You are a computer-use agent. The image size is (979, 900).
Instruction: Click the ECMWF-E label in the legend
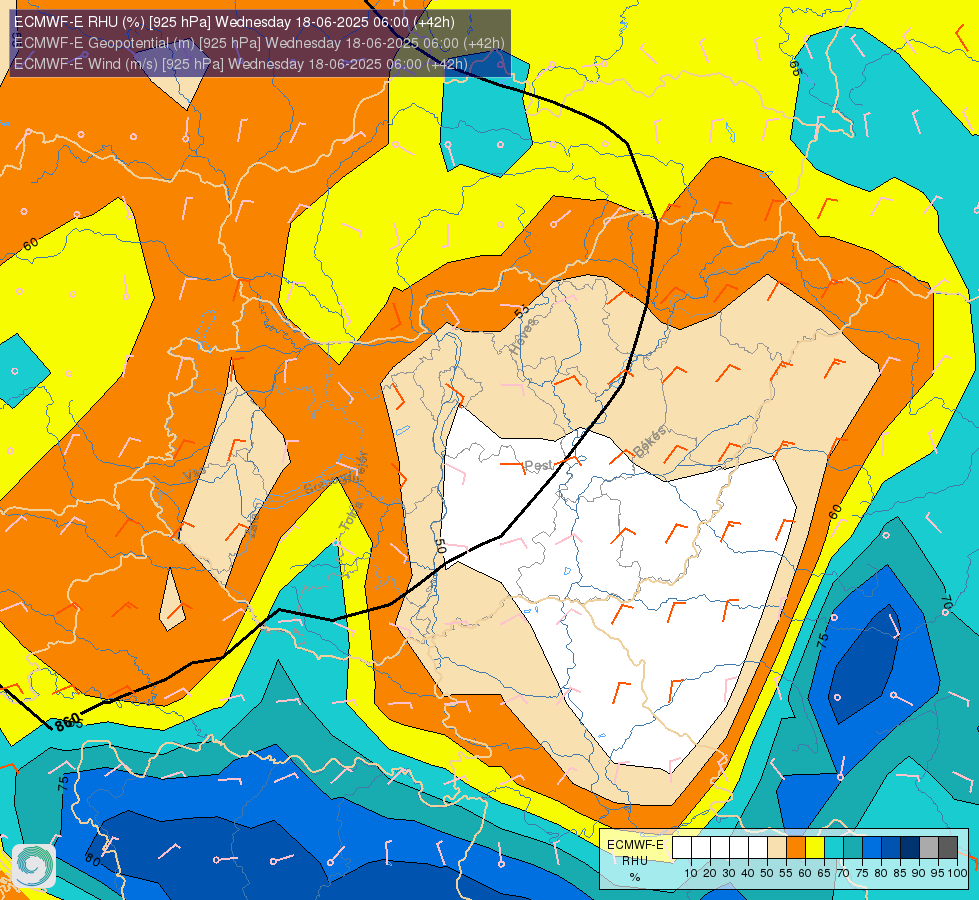636,844
